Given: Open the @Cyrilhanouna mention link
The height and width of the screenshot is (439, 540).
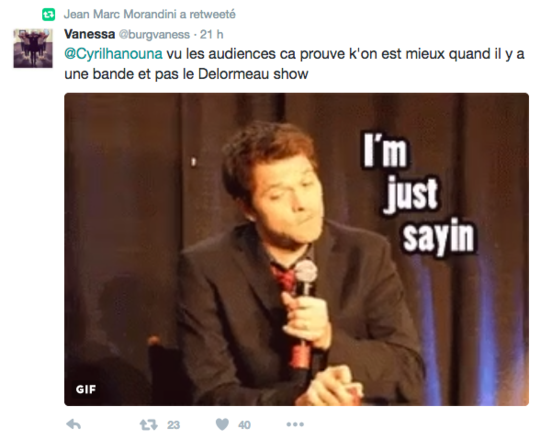Looking at the screenshot, I should [113, 54].
